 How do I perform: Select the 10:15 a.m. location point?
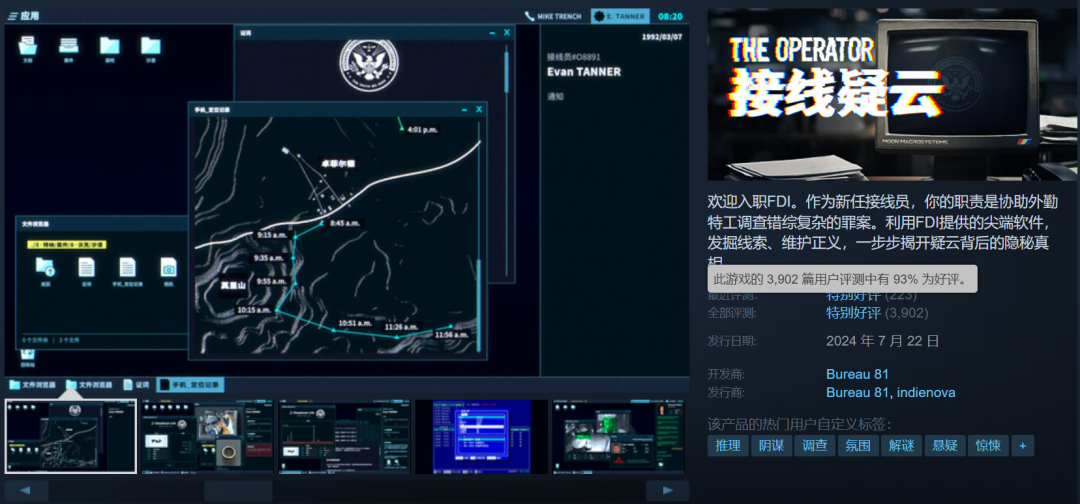[276, 311]
